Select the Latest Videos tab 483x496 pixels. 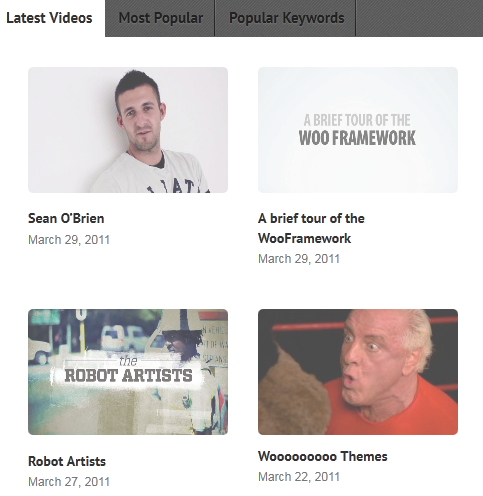coord(49,18)
